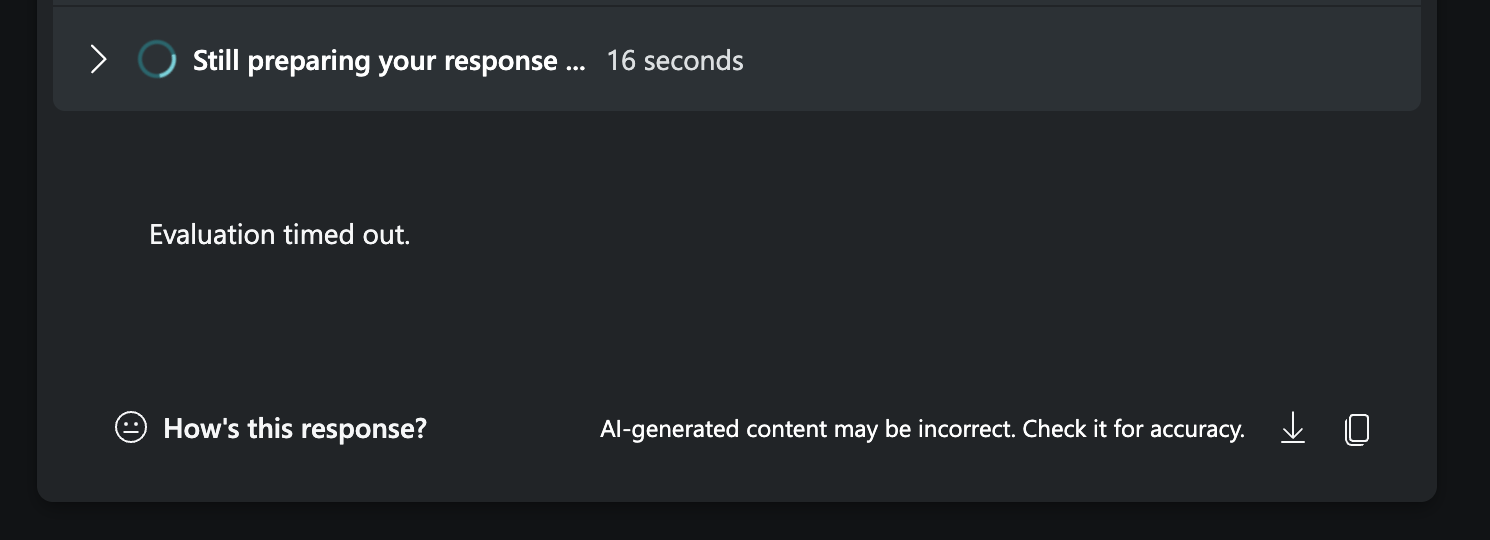Image resolution: width=1490 pixels, height=540 pixels.
Task: Click the AI-generated content disclaimer text
Action: coord(922,429)
